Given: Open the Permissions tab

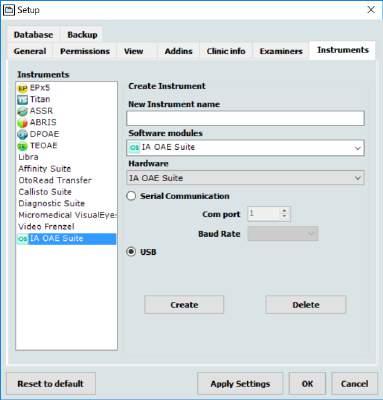Looking at the screenshot, I should 85,51.
